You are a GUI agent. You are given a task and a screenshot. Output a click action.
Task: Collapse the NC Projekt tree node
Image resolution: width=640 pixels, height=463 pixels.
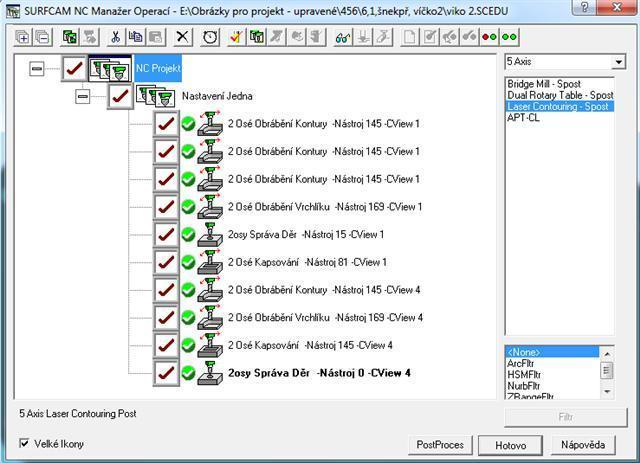[x=37, y=69]
